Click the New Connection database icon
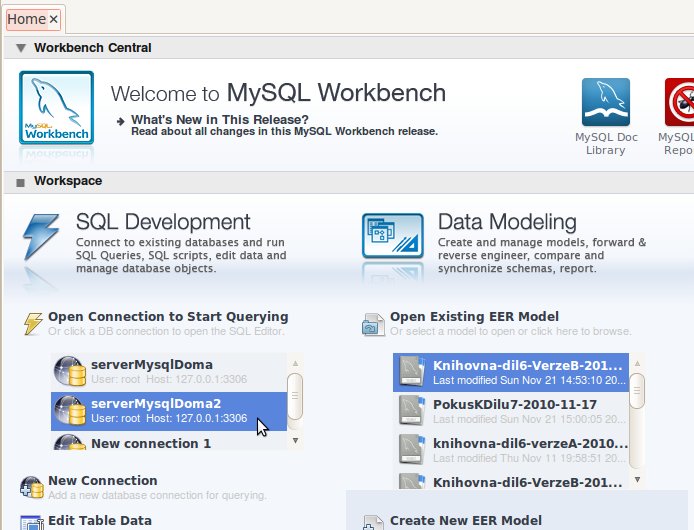The width and height of the screenshot is (694, 530). [32, 487]
